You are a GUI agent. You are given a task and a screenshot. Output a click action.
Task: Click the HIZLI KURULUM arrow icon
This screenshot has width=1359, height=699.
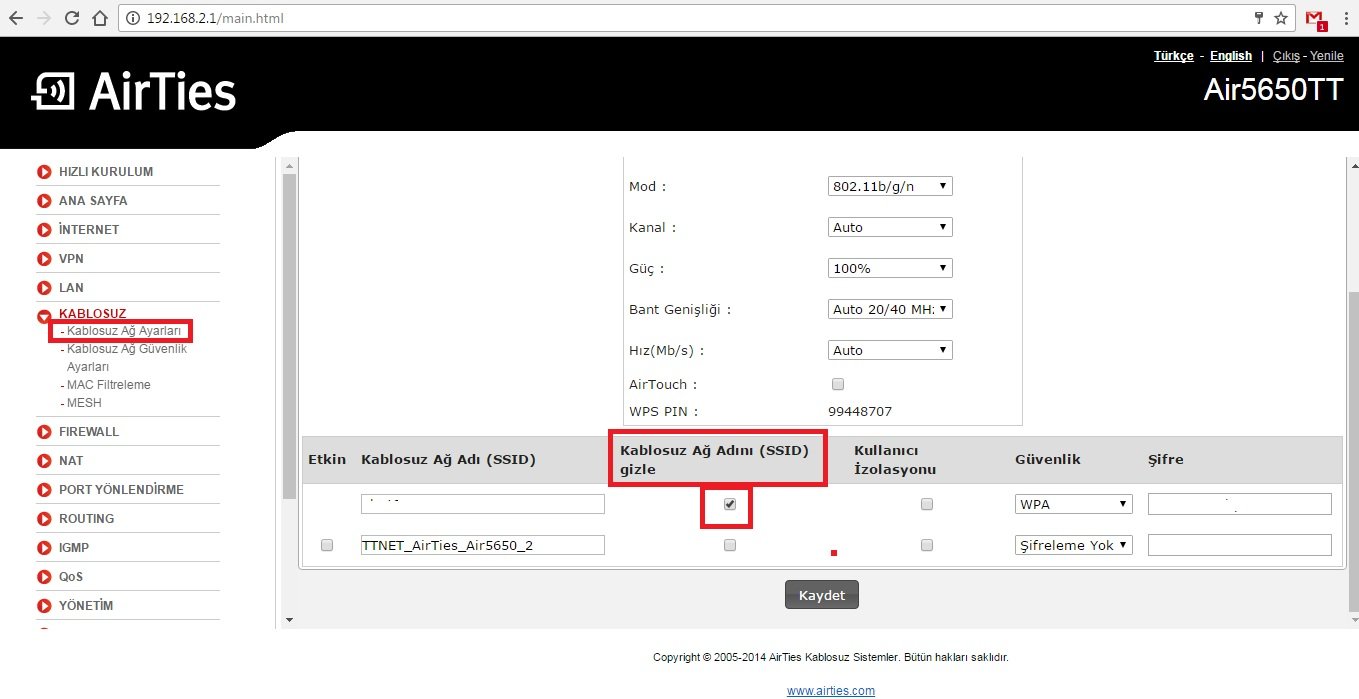click(x=44, y=172)
